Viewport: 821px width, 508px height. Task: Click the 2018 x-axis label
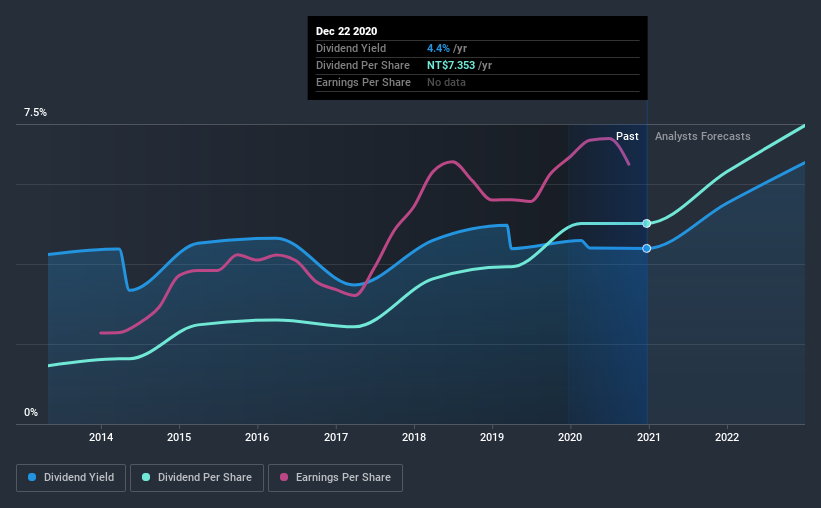click(x=414, y=437)
